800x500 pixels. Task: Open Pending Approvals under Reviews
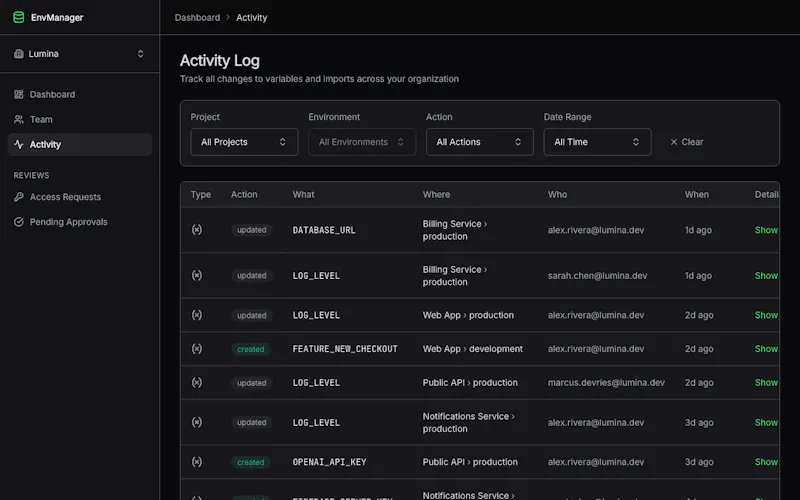click(x=80, y=222)
